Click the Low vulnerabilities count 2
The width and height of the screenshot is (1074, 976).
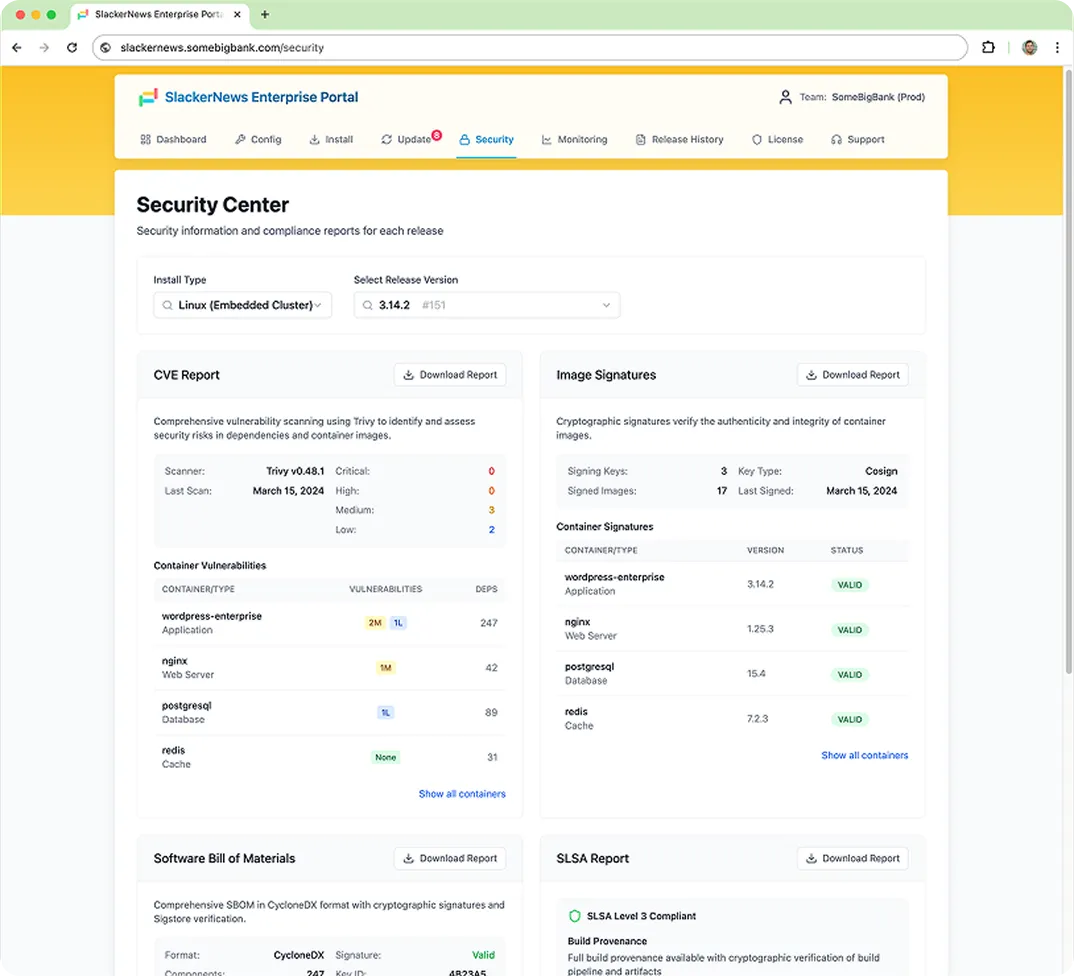click(x=492, y=530)
